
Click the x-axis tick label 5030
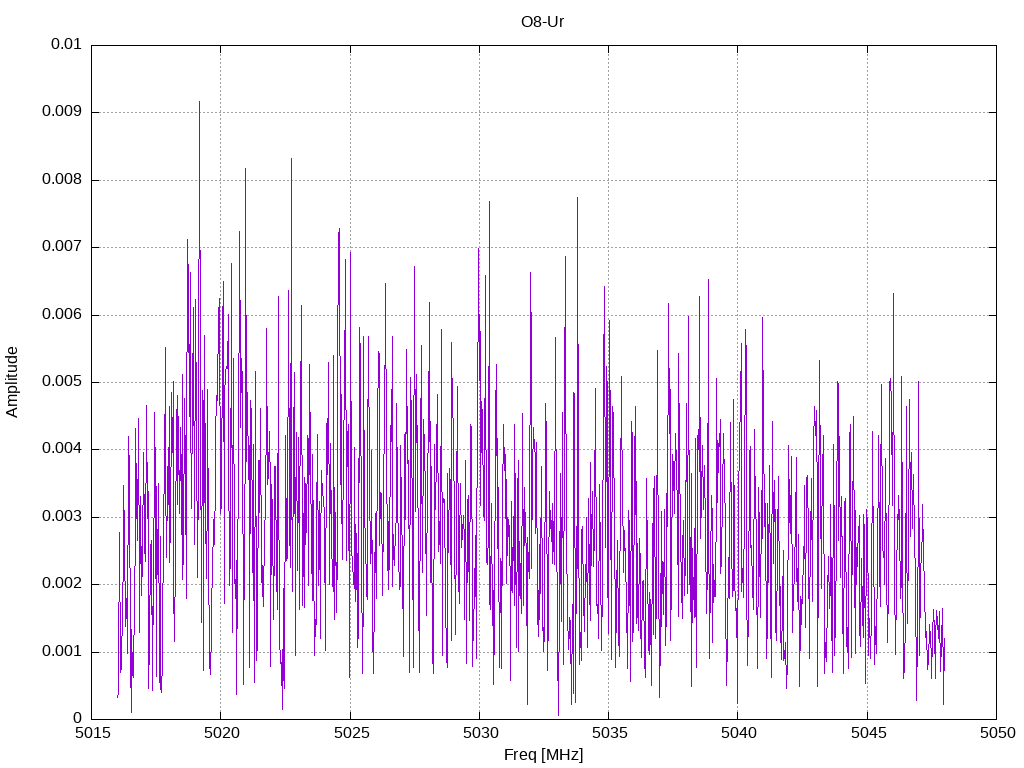(x=481, y=733)
